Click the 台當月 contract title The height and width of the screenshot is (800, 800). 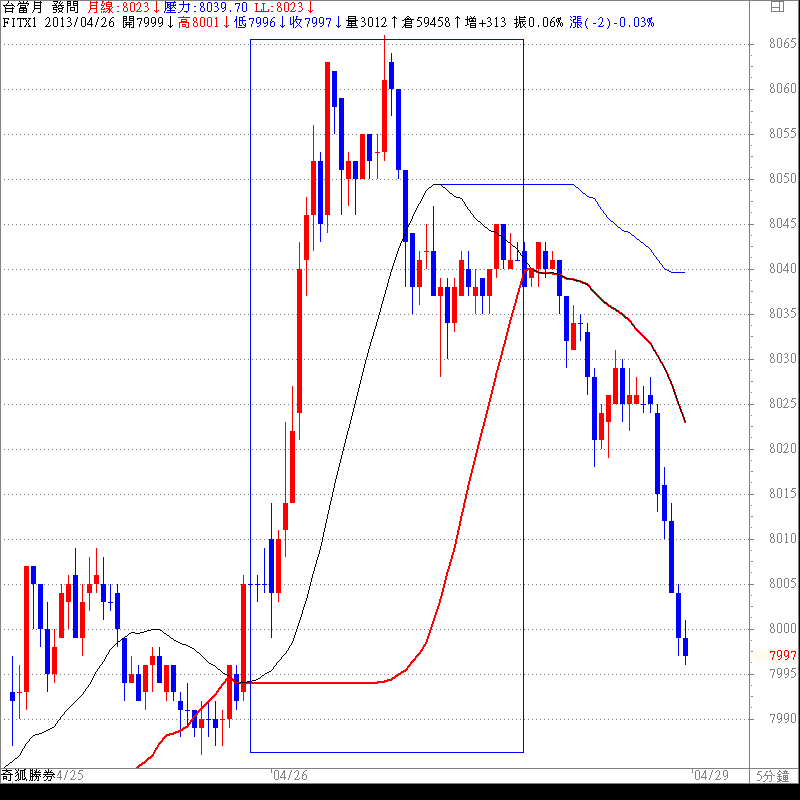coord(22,7)
